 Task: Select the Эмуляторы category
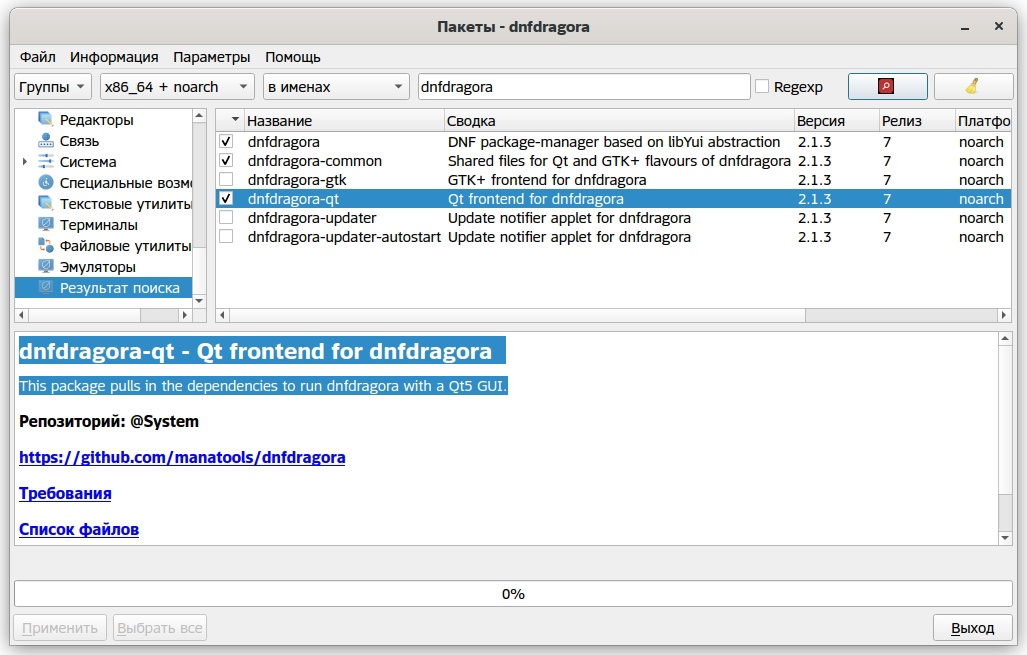[98, 267]
